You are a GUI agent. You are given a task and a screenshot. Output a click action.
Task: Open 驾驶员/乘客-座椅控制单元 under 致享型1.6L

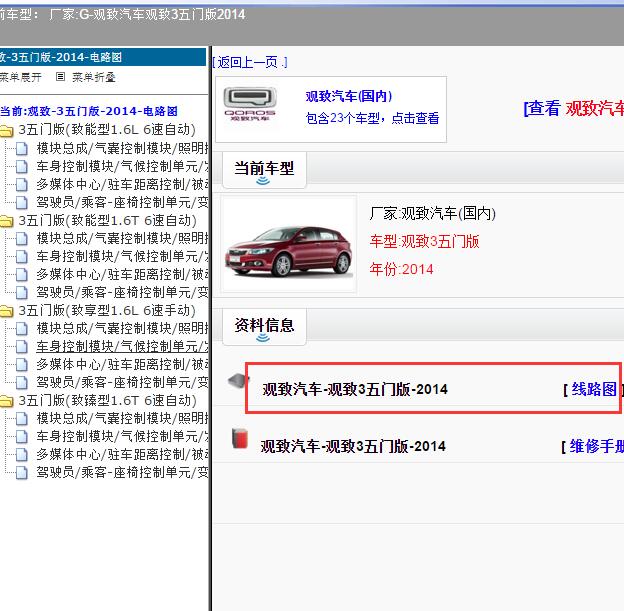click(122, 383)
